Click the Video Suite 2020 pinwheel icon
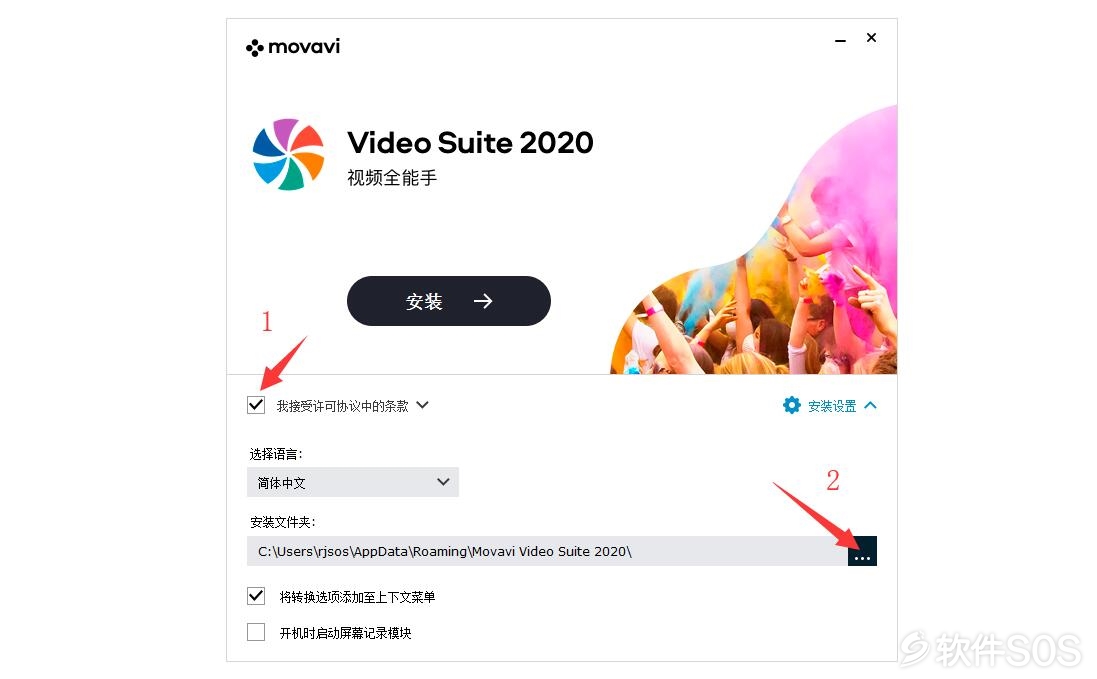The width and height of the screenshot is (1097, 679). pos(288,155)
